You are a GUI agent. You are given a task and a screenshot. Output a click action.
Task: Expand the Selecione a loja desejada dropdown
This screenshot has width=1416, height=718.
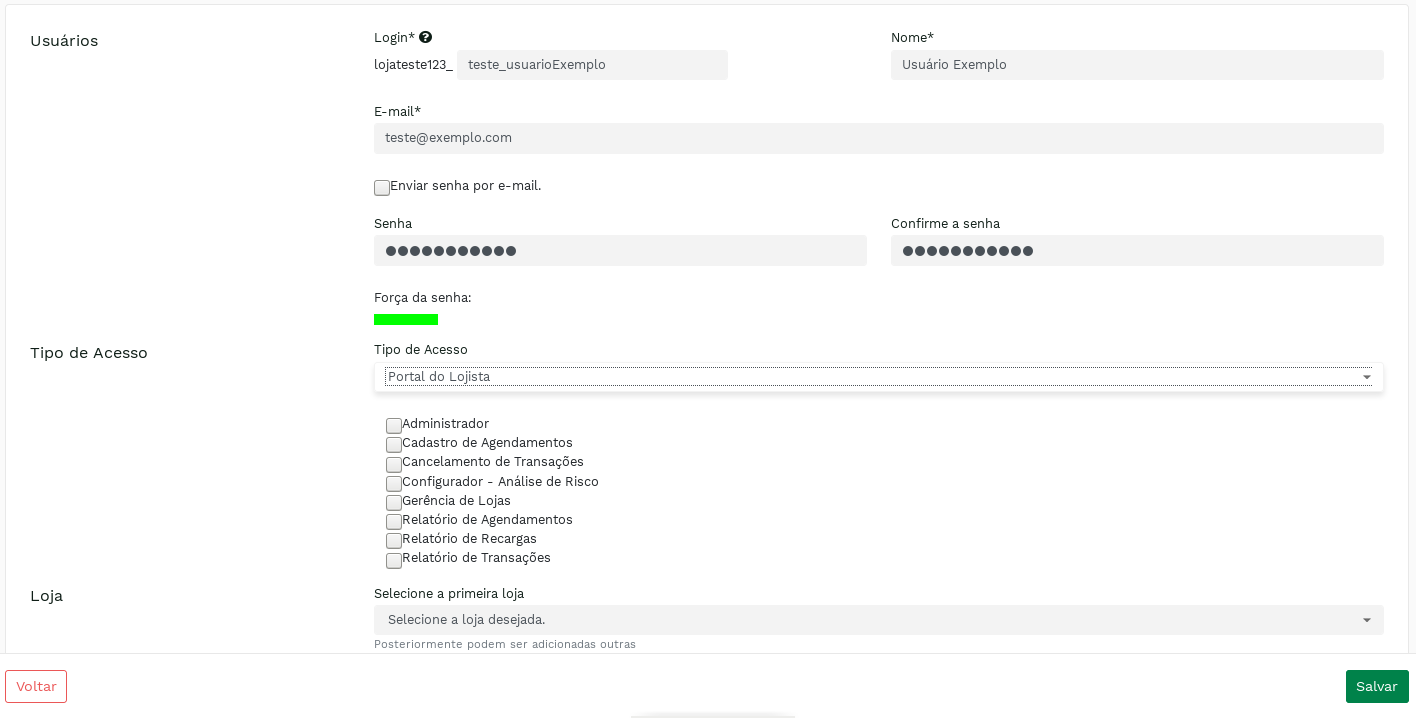pyautogui.click(x=868, y=620)
